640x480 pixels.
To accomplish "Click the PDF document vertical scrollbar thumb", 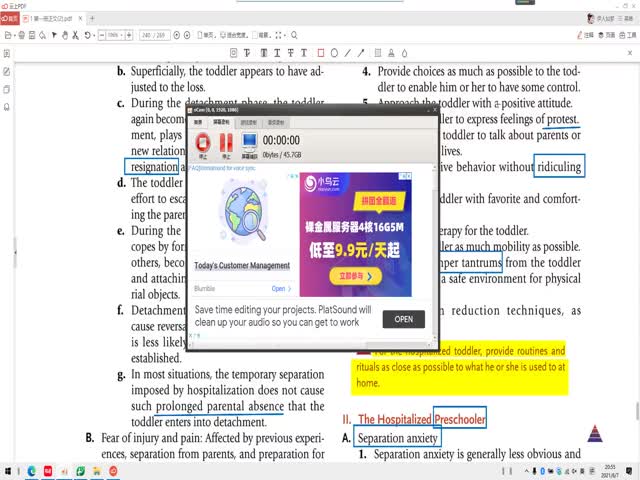I will 637,411.
